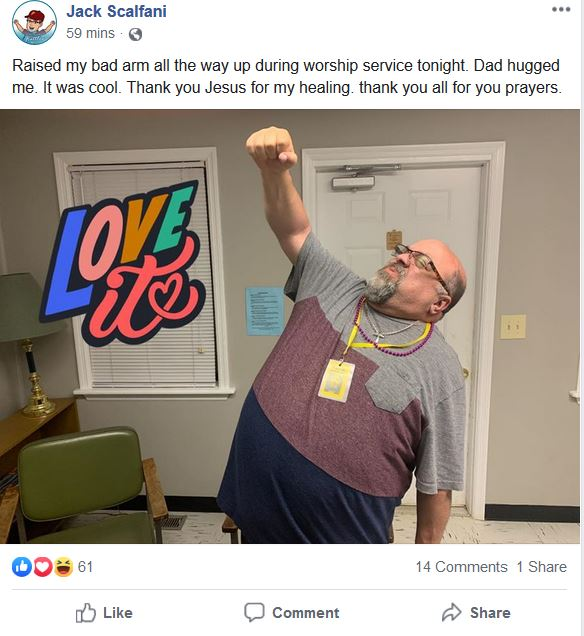584x636 pixels.
Task: Click the thumbs-up outline icon beside Like
Action: click(86, 612)
